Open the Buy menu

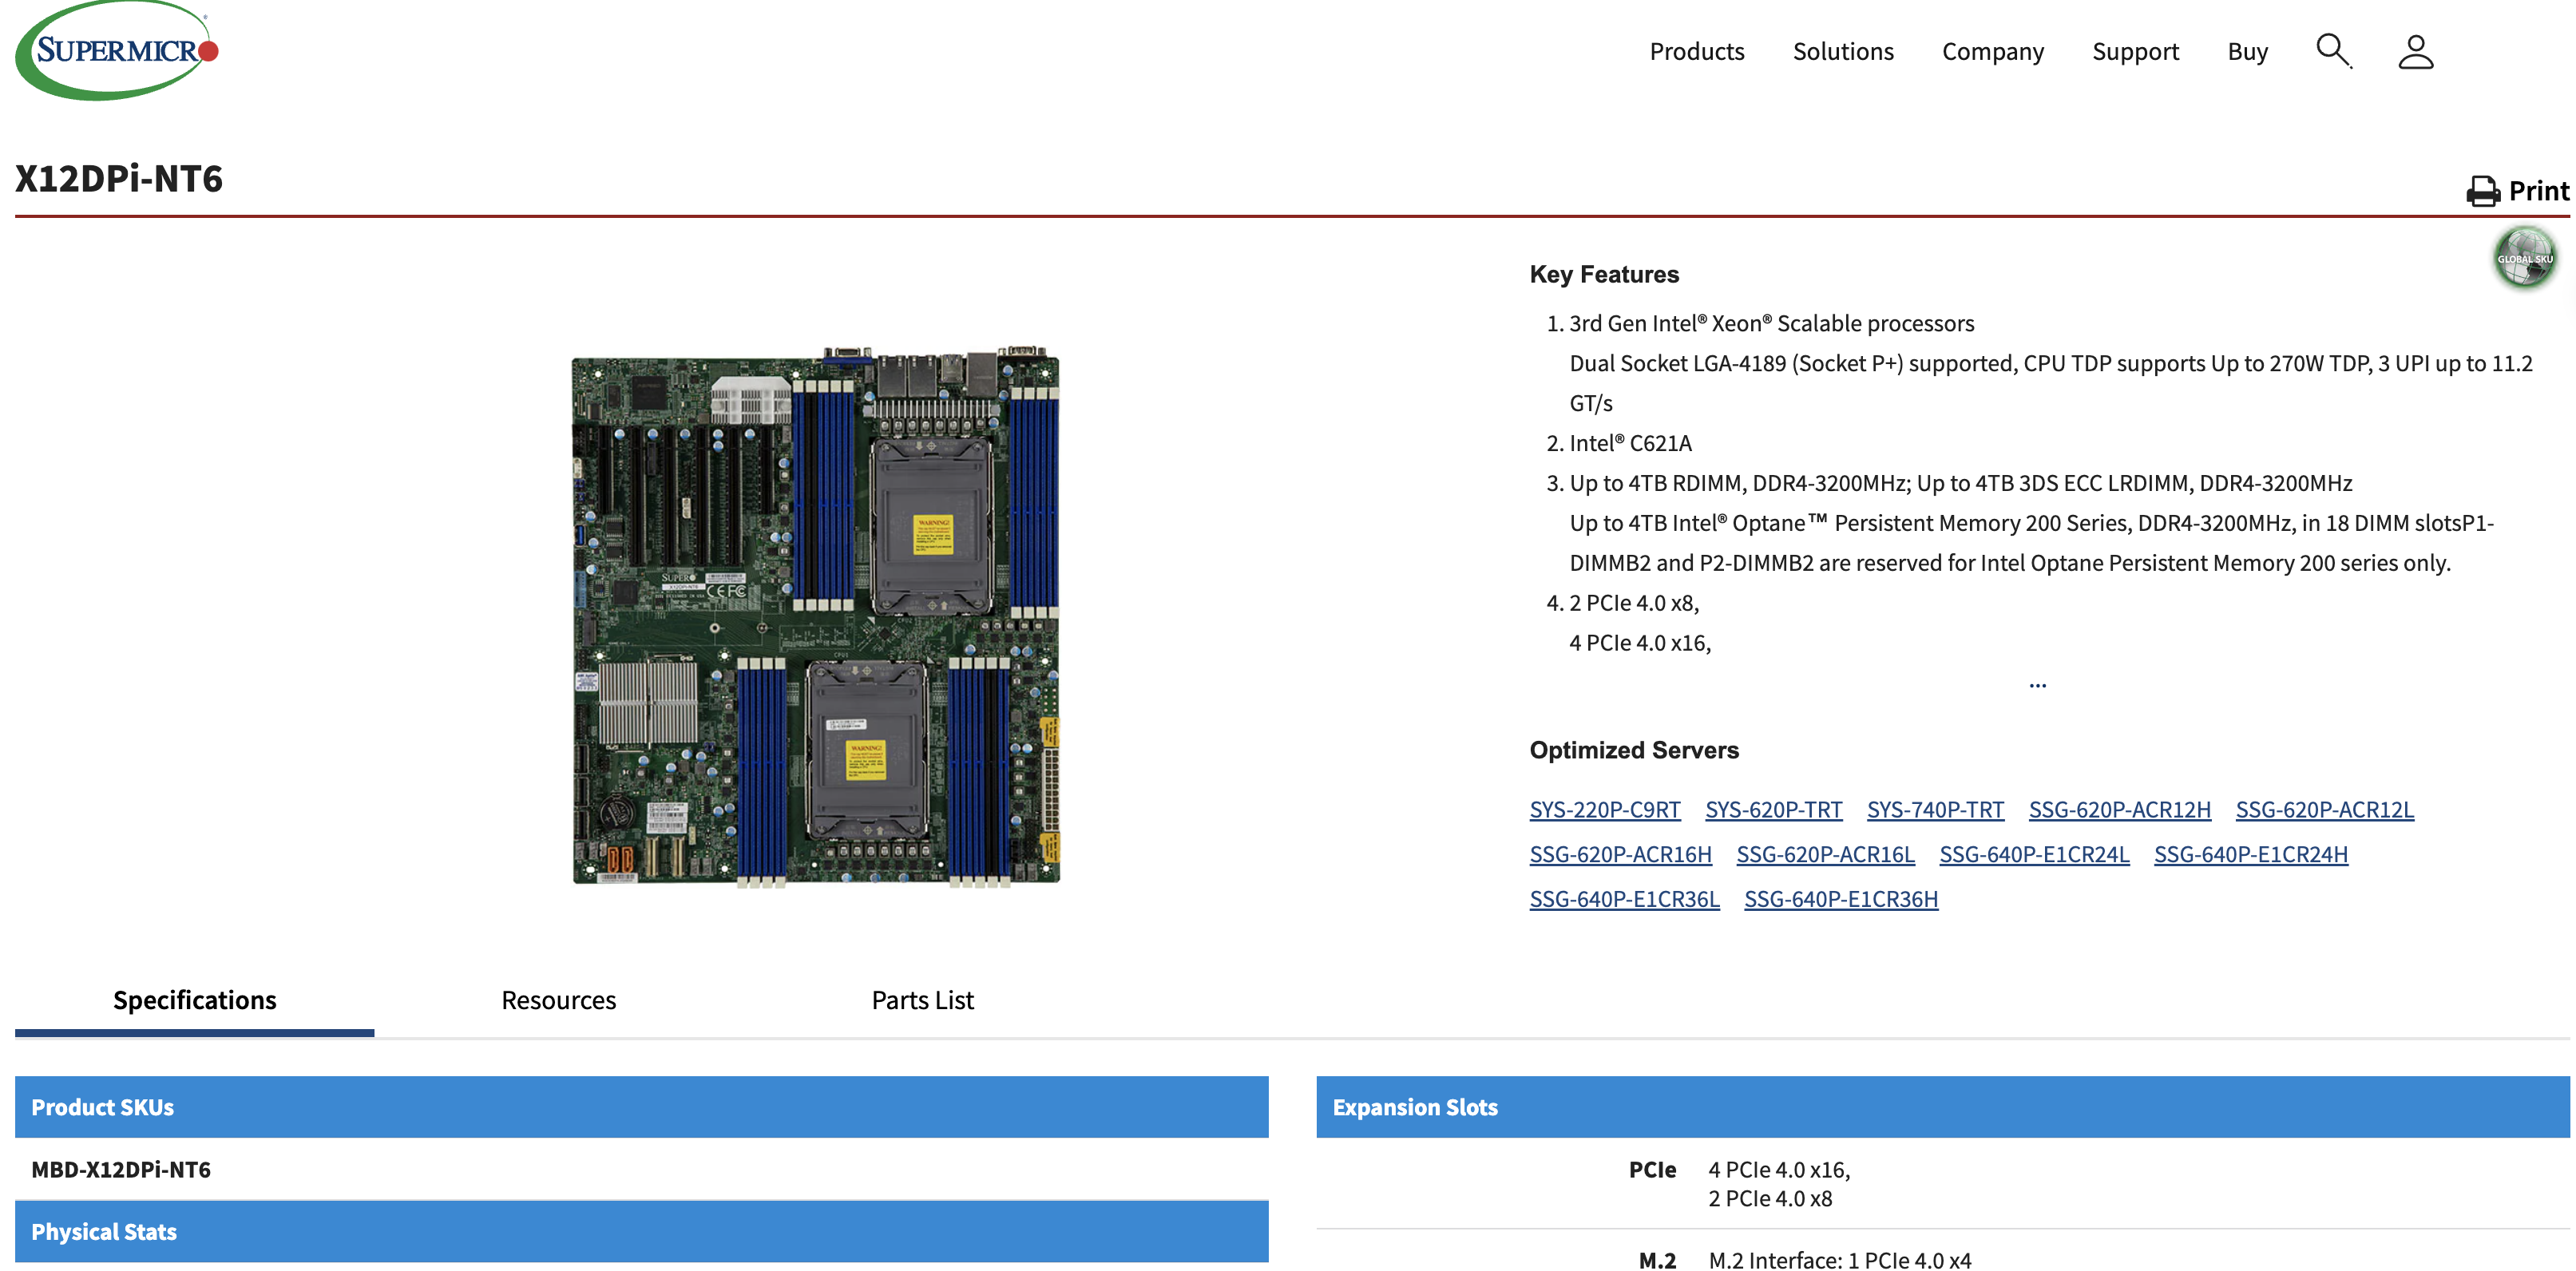point(2247,52)
